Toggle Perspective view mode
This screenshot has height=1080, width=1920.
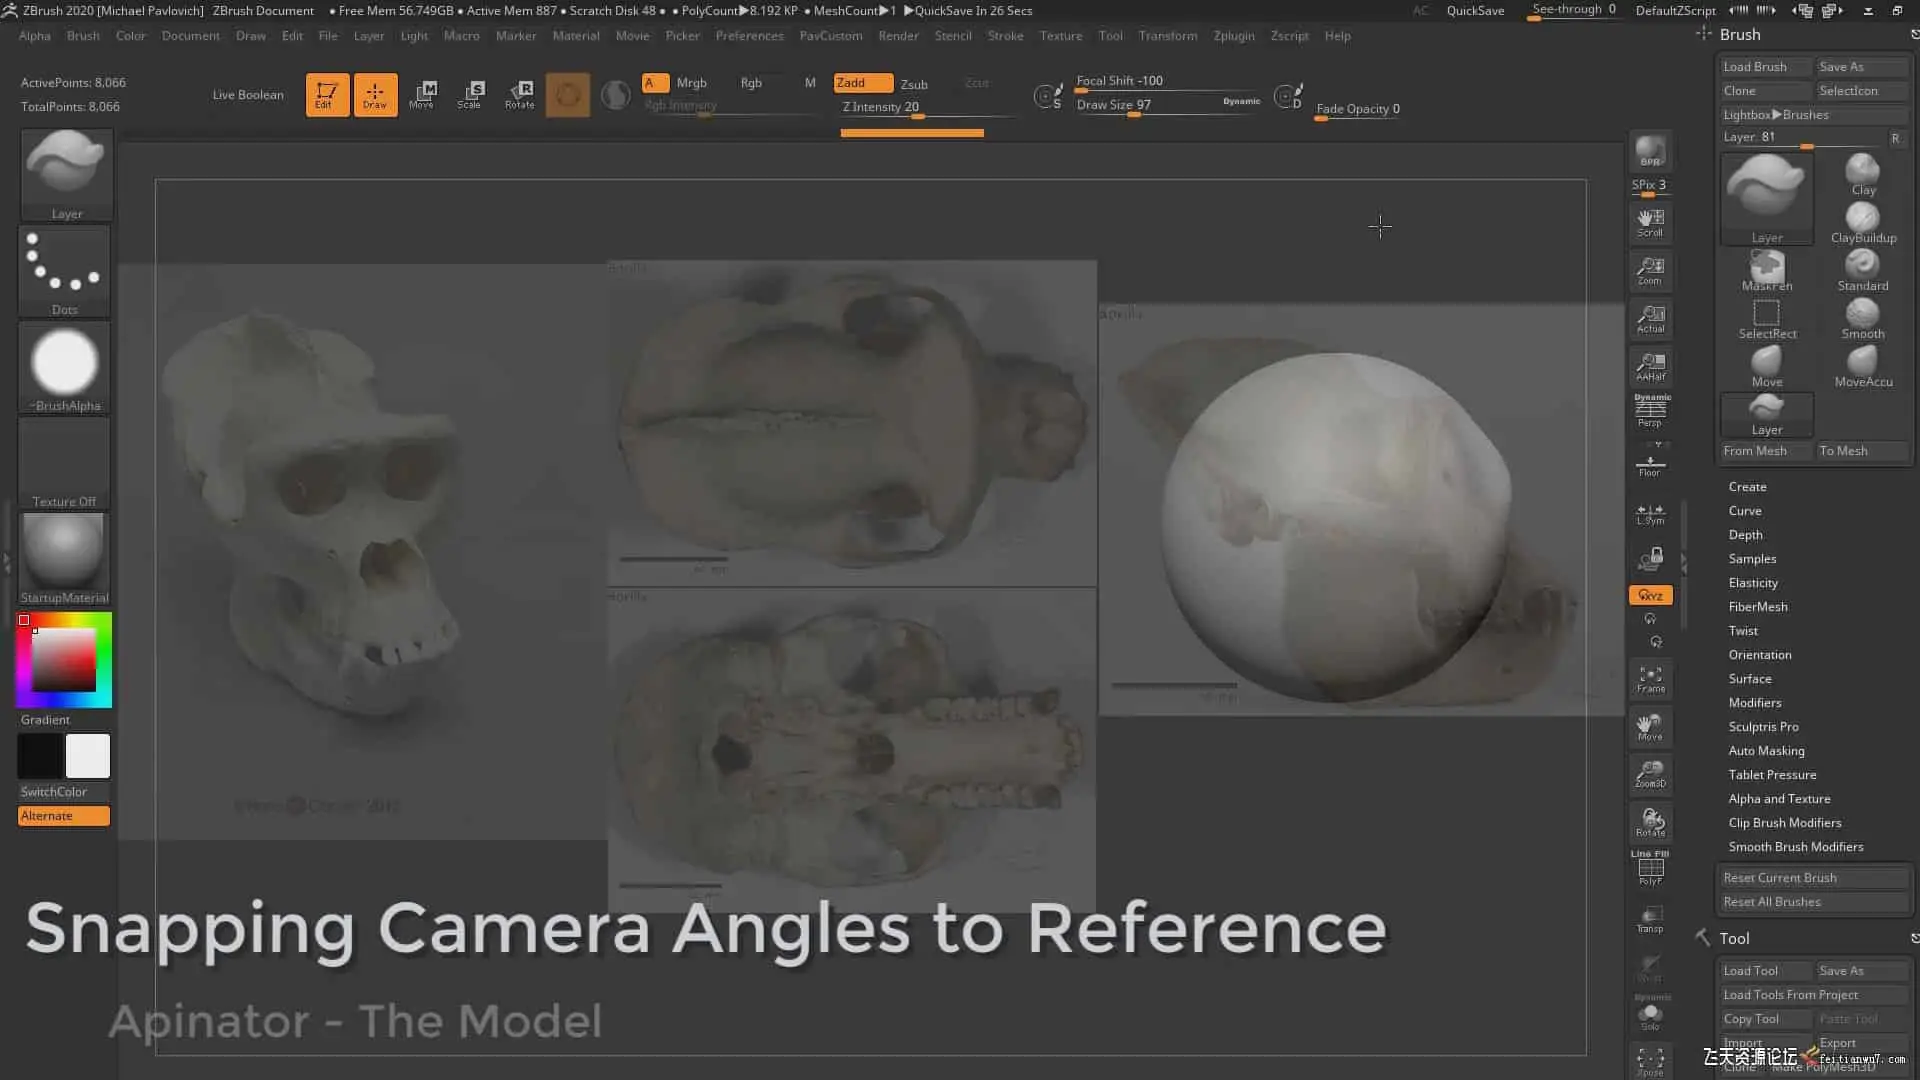click(1650, 411)
